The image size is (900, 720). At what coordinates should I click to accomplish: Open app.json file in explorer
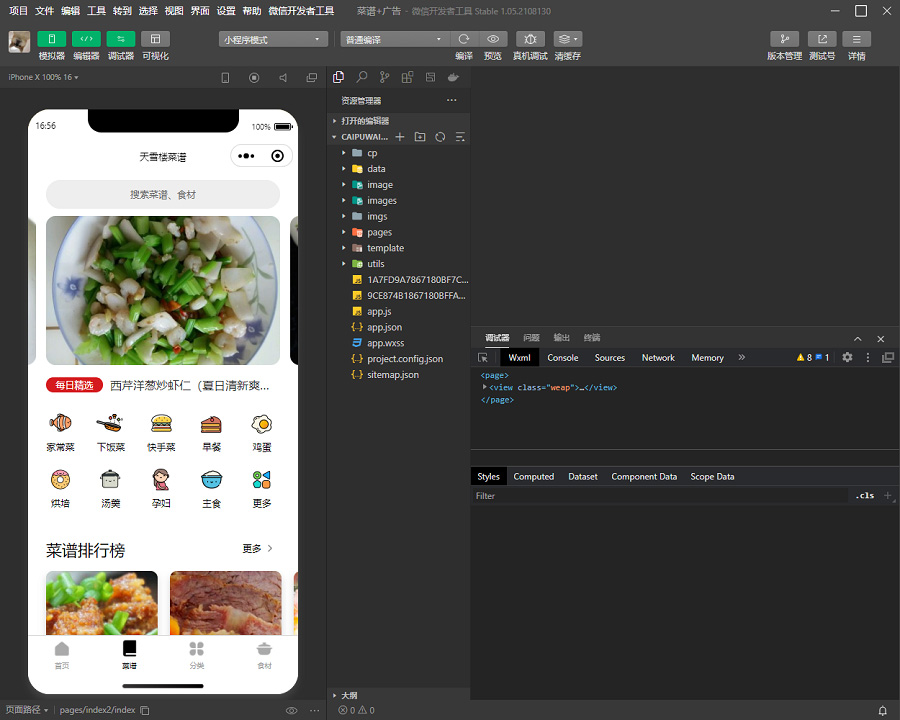coord(384,327)
